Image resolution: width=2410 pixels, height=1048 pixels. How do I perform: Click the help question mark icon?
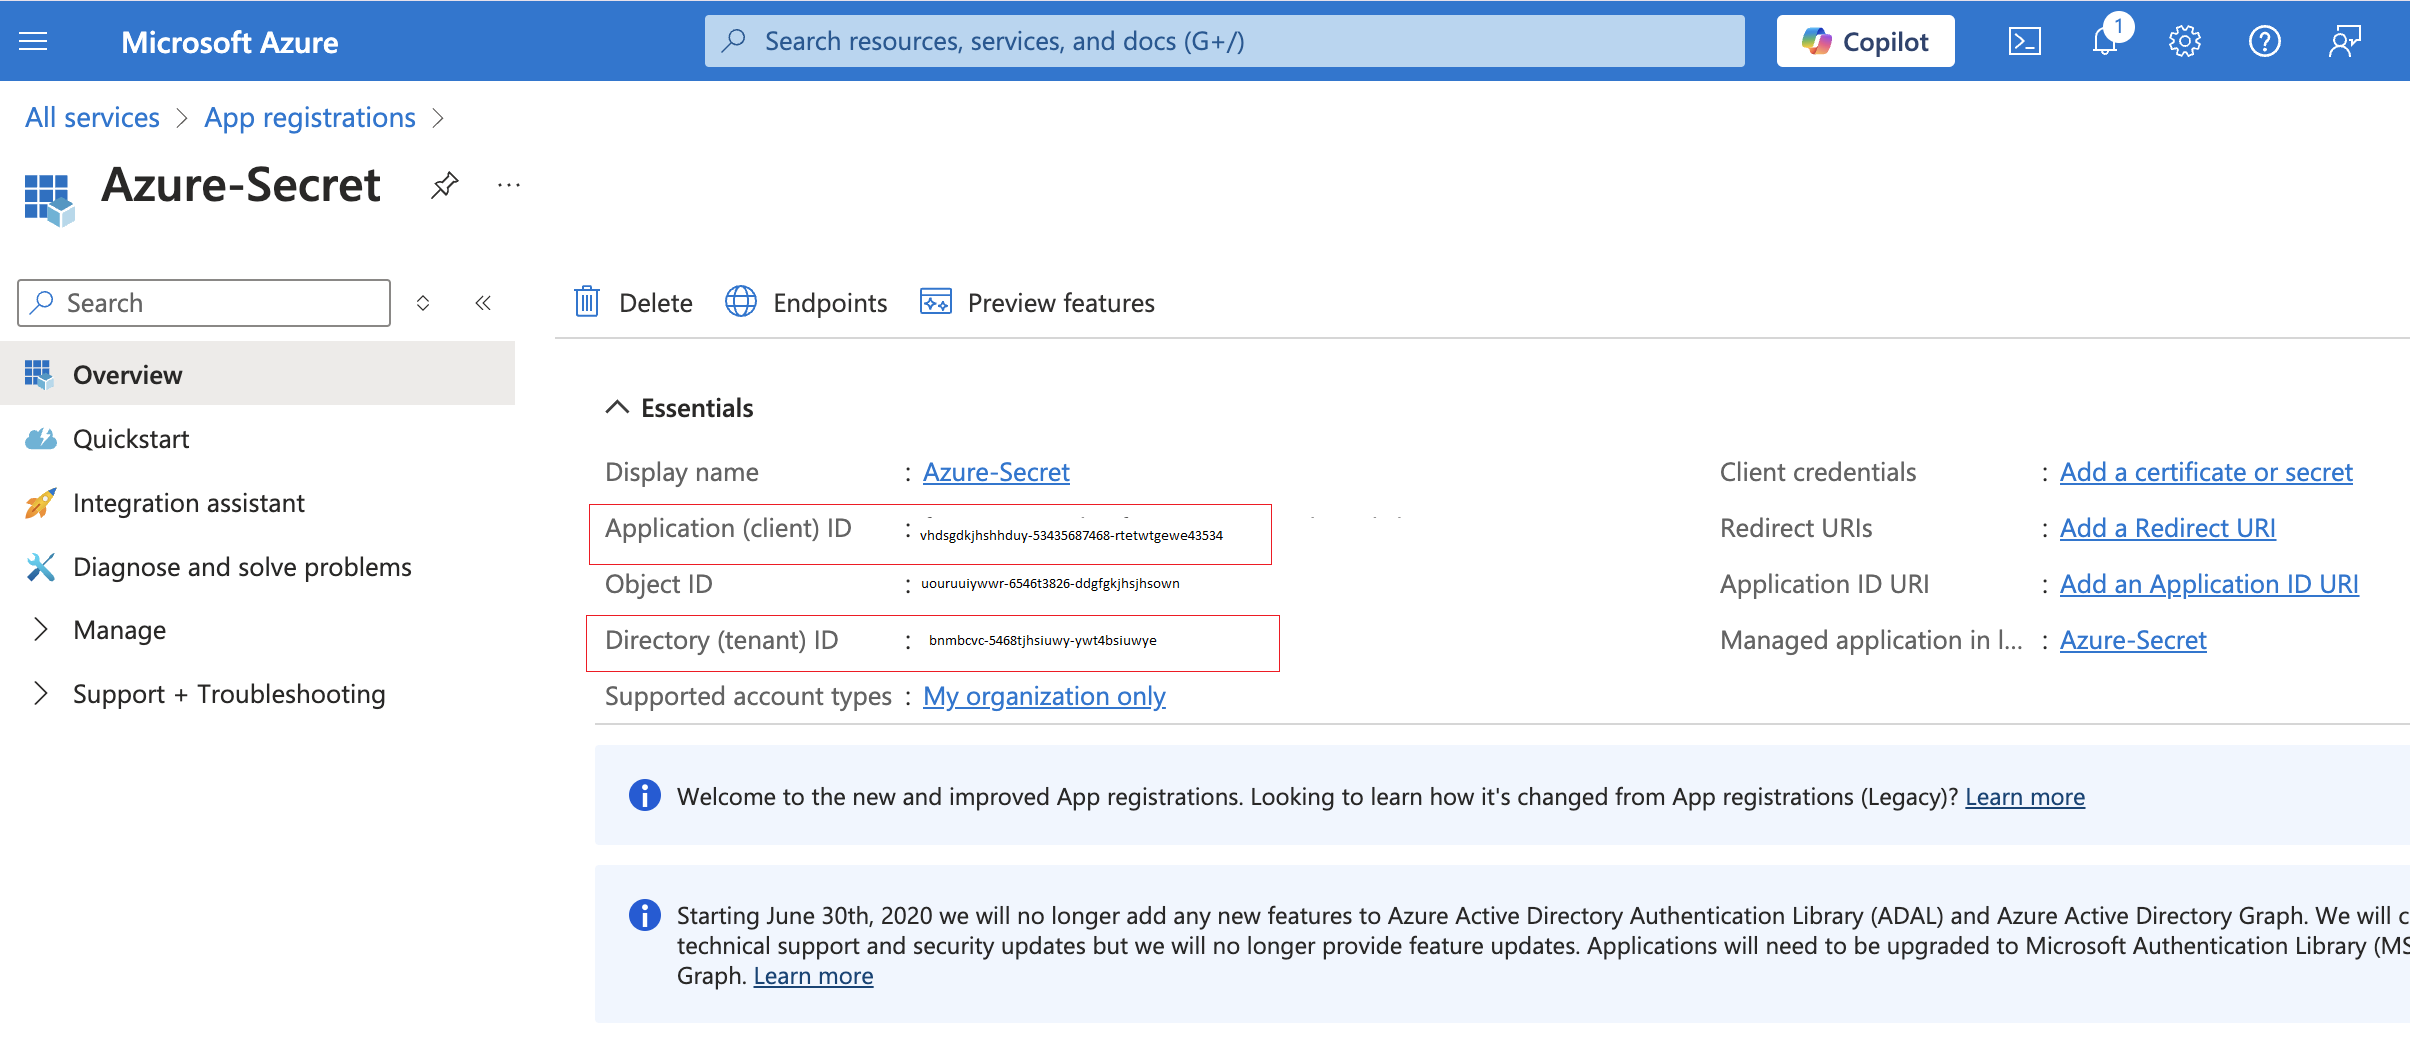coord(2264,41)
